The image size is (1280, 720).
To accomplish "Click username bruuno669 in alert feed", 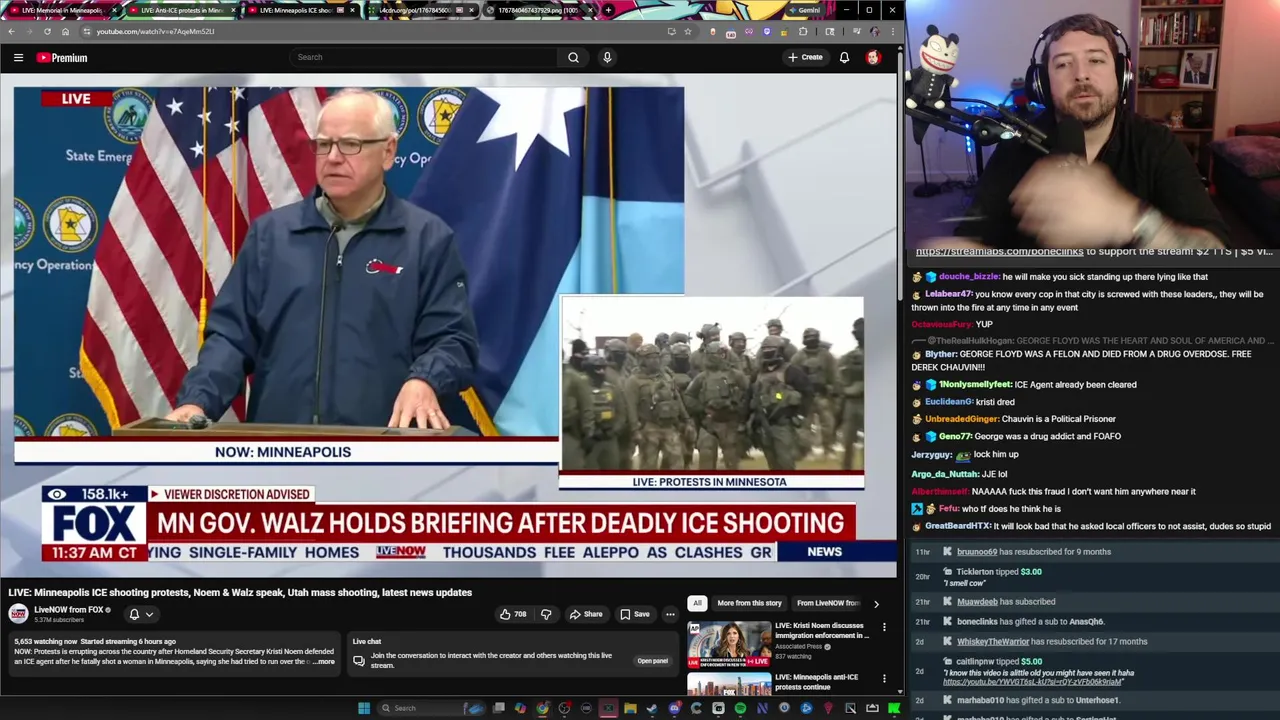I will coord(977,552).
